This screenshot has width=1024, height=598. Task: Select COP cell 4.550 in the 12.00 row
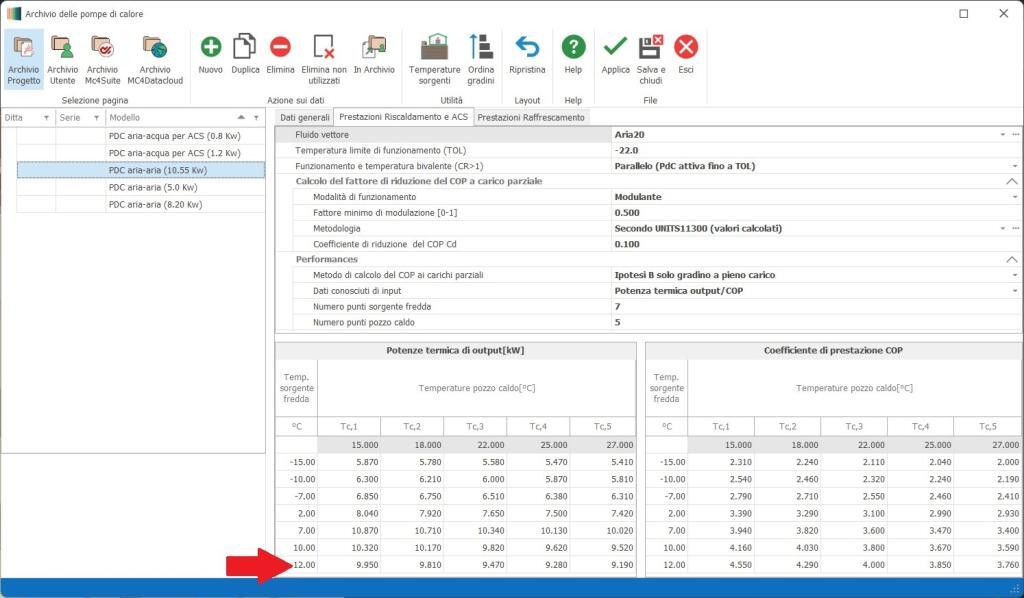point(722,565)
